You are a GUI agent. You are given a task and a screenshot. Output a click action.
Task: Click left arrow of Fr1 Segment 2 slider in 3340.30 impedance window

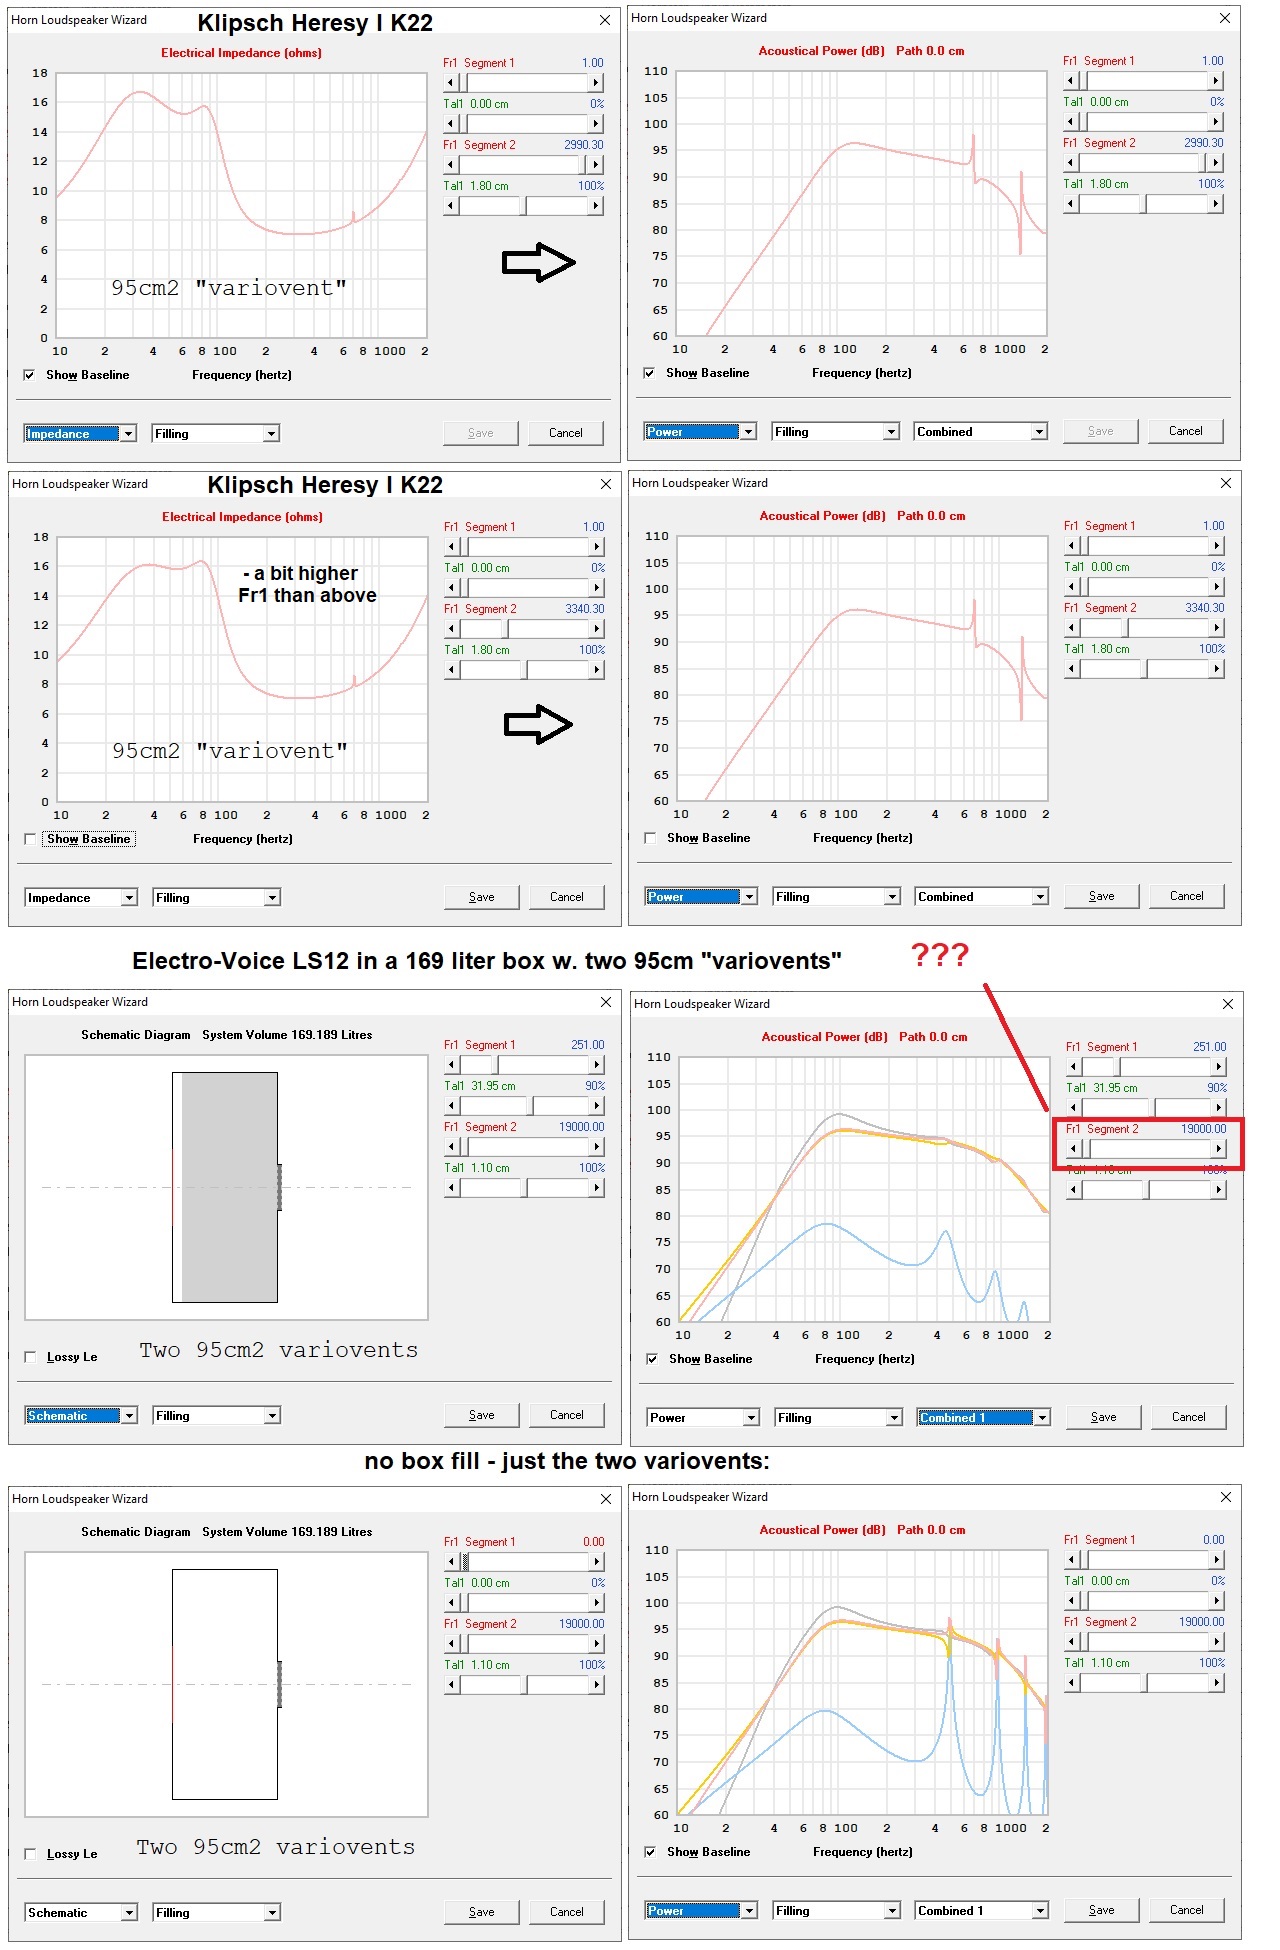click(x=452, y=629)
